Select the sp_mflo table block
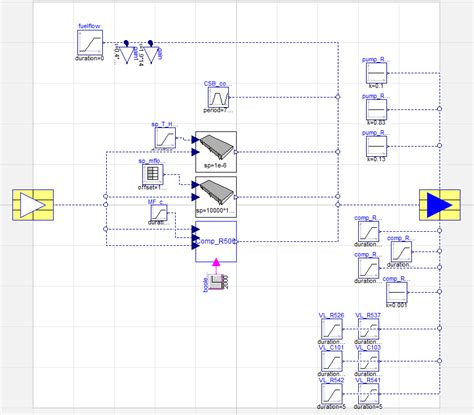This screenshot has height=415, width=474. (153, 174)
